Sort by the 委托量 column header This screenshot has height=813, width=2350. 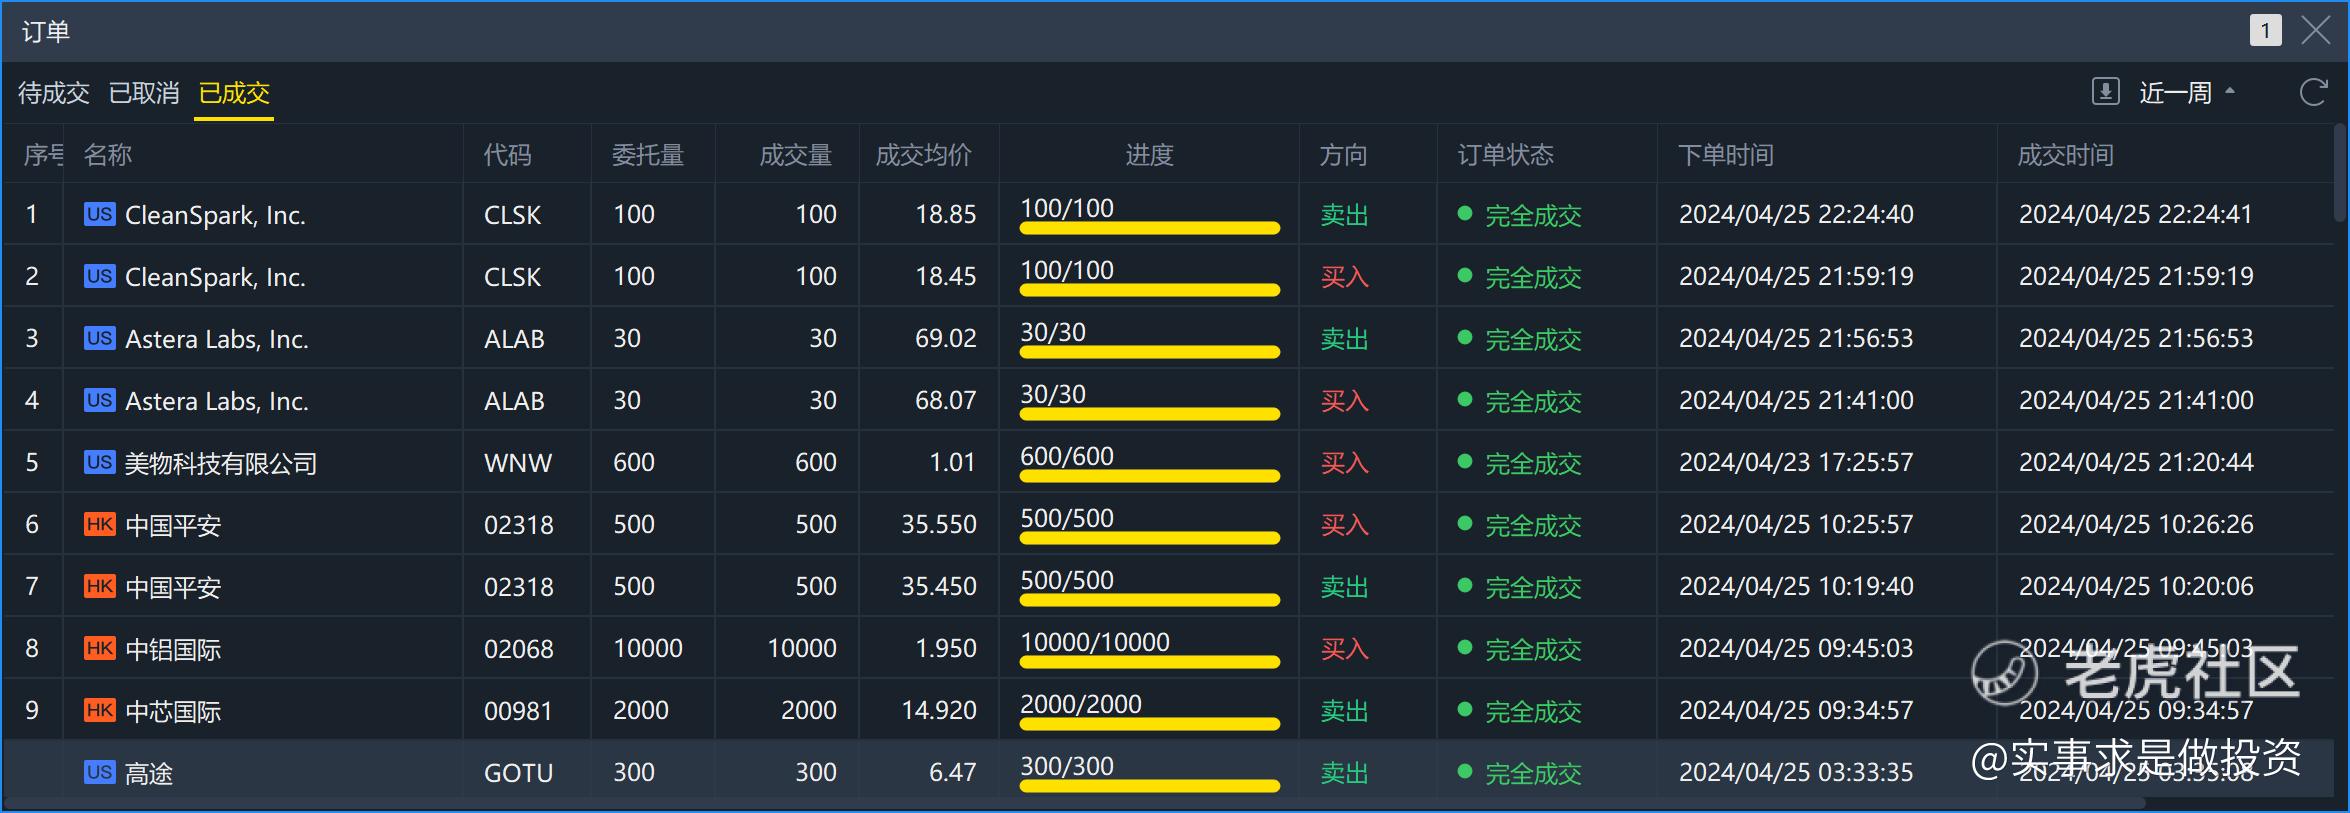(x=648, y=155)
